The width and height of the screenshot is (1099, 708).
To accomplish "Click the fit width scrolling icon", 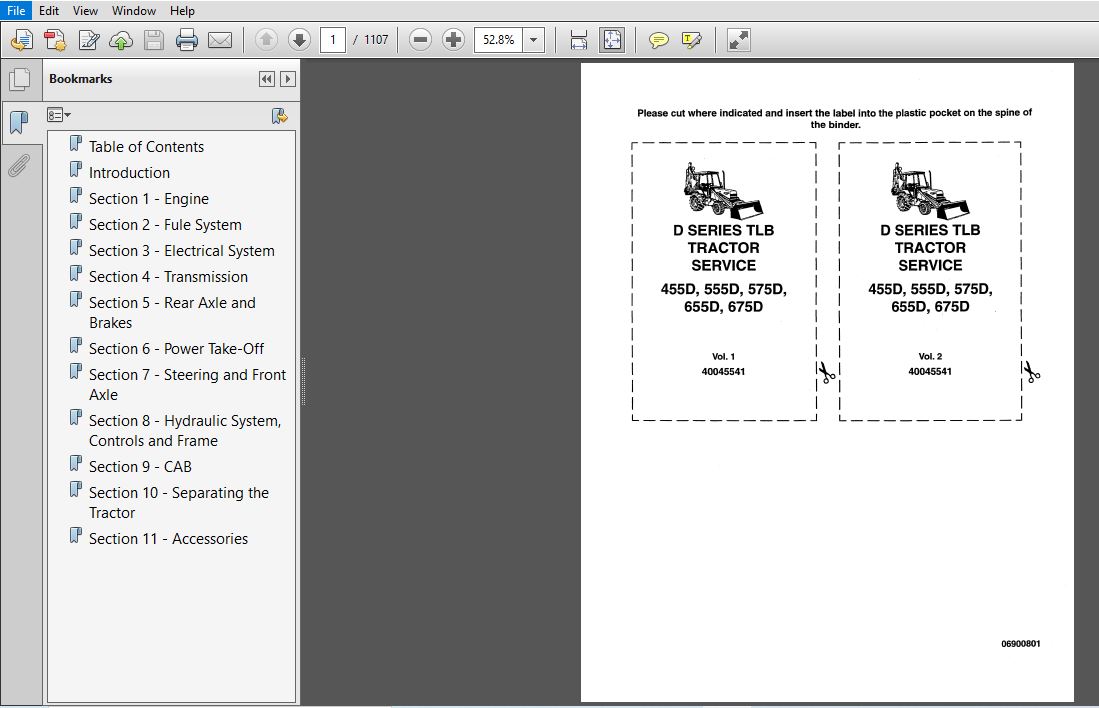I will pos(578,40).
